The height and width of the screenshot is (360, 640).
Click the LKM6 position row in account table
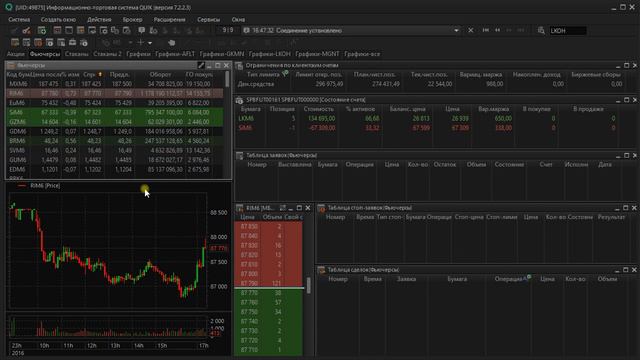pyautogui.click(x=427, y=118)
